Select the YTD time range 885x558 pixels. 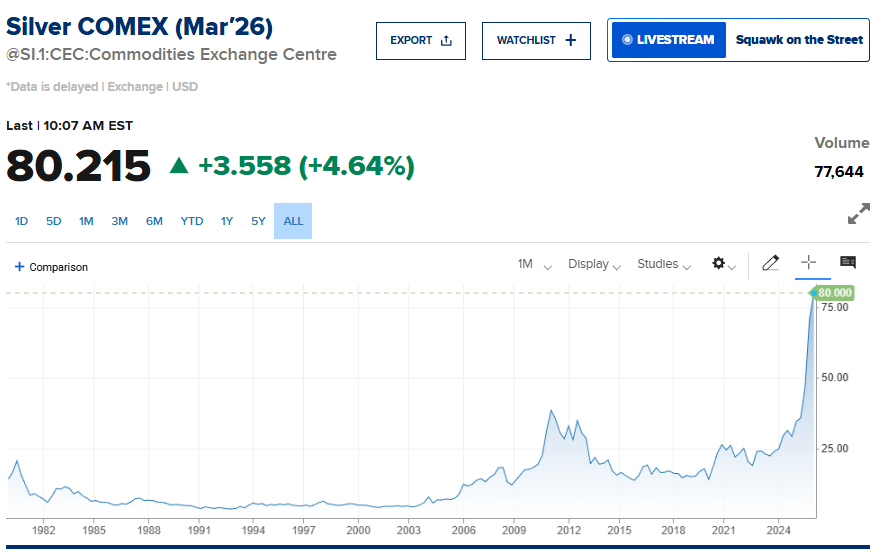(x=192, y=221)
